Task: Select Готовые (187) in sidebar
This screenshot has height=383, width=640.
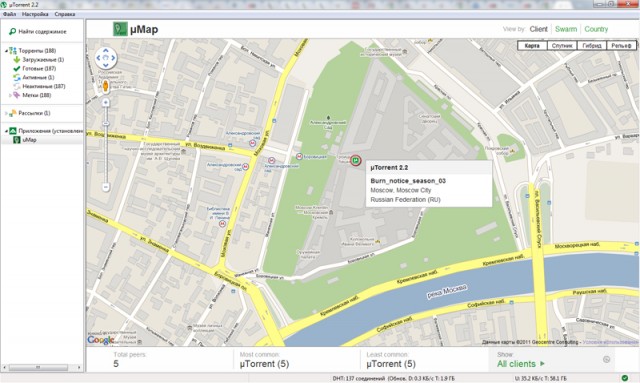Action: 39,69
